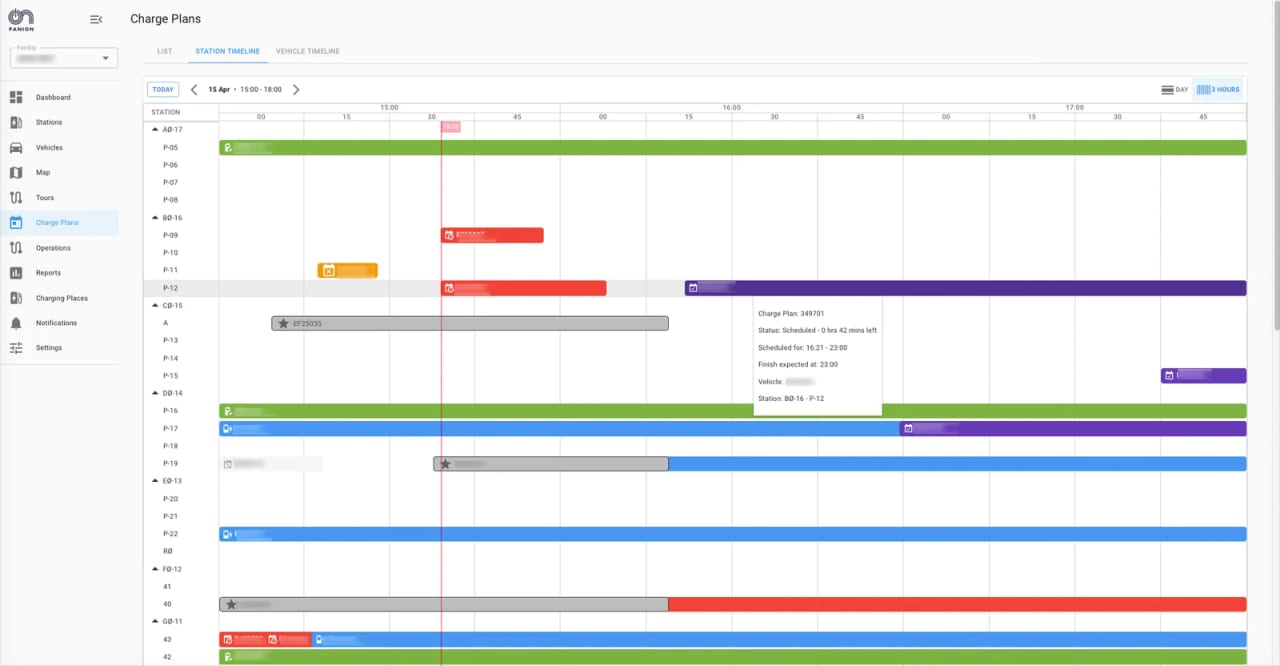1280x666 pixels.
Task: Collapse the AØ-17 station group
Action: point(155,129)
